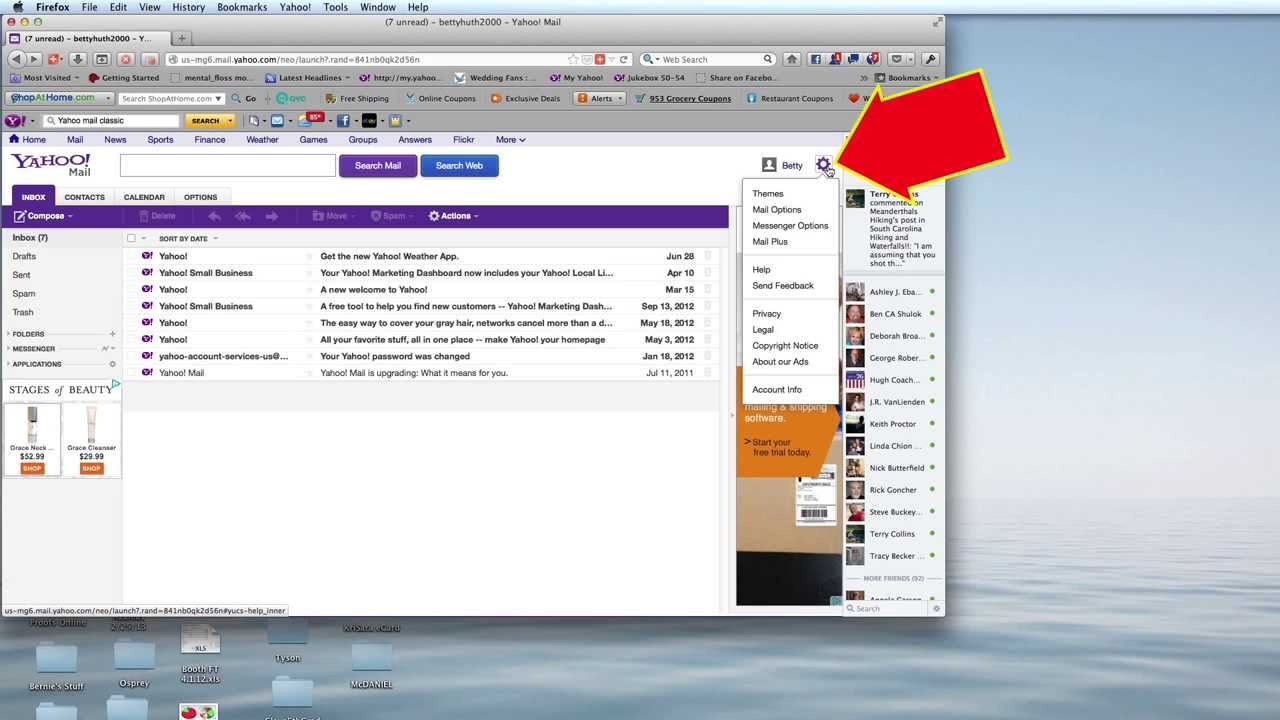Click the Facebook friend requests icon
Screen dimensions: 1280x720
point(836,59)
